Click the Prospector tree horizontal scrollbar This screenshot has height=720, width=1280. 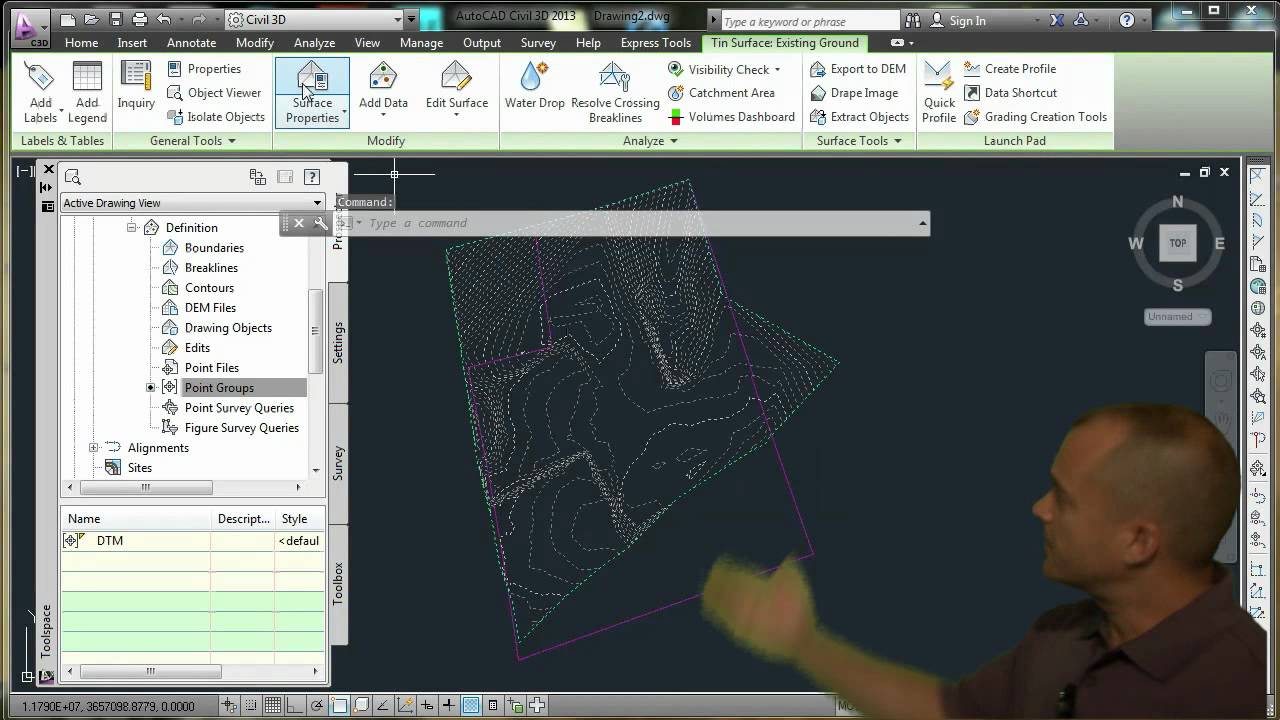tap(146, 488)
